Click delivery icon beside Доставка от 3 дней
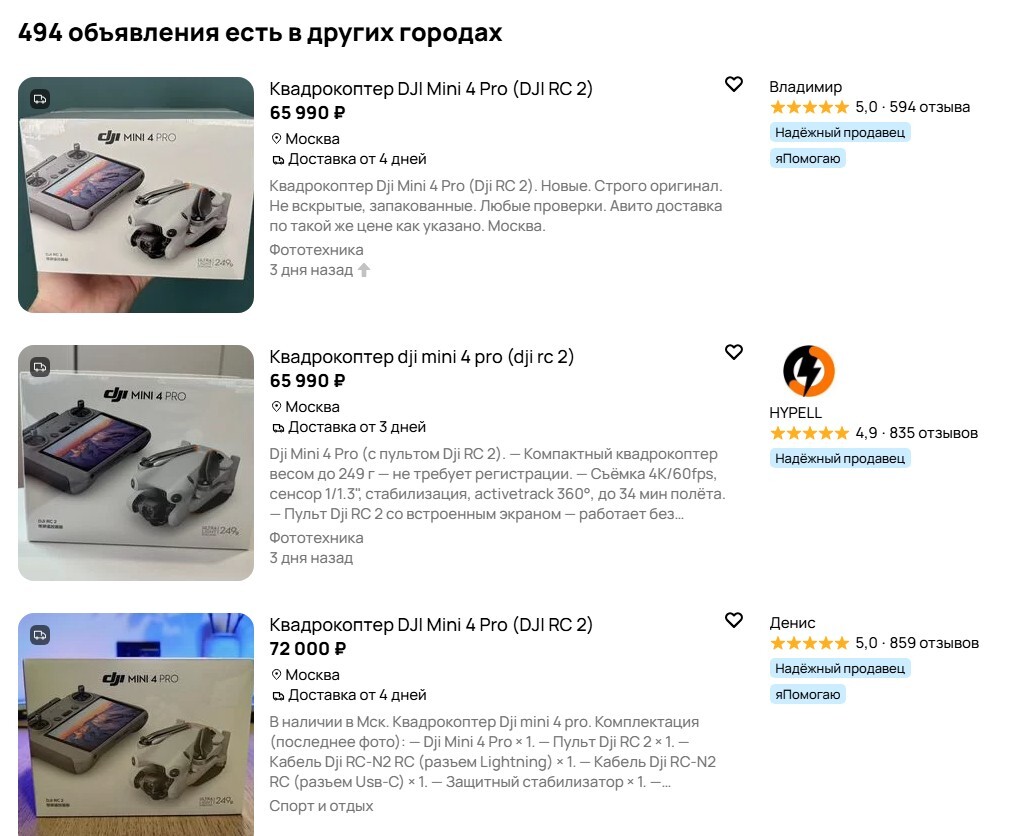This screenshot has width=1019, height=836. [277, 428]
